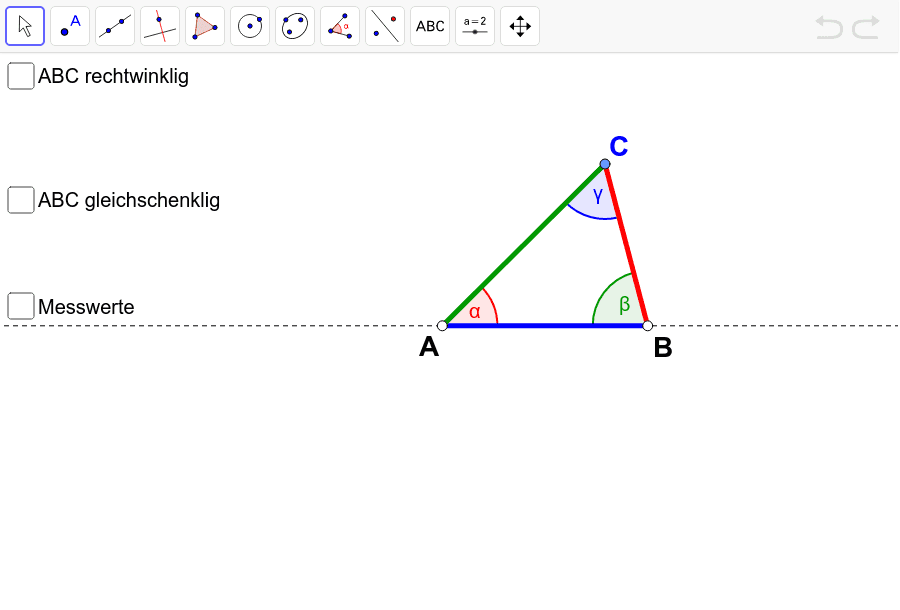Click the blue side AB

(545, 326)
